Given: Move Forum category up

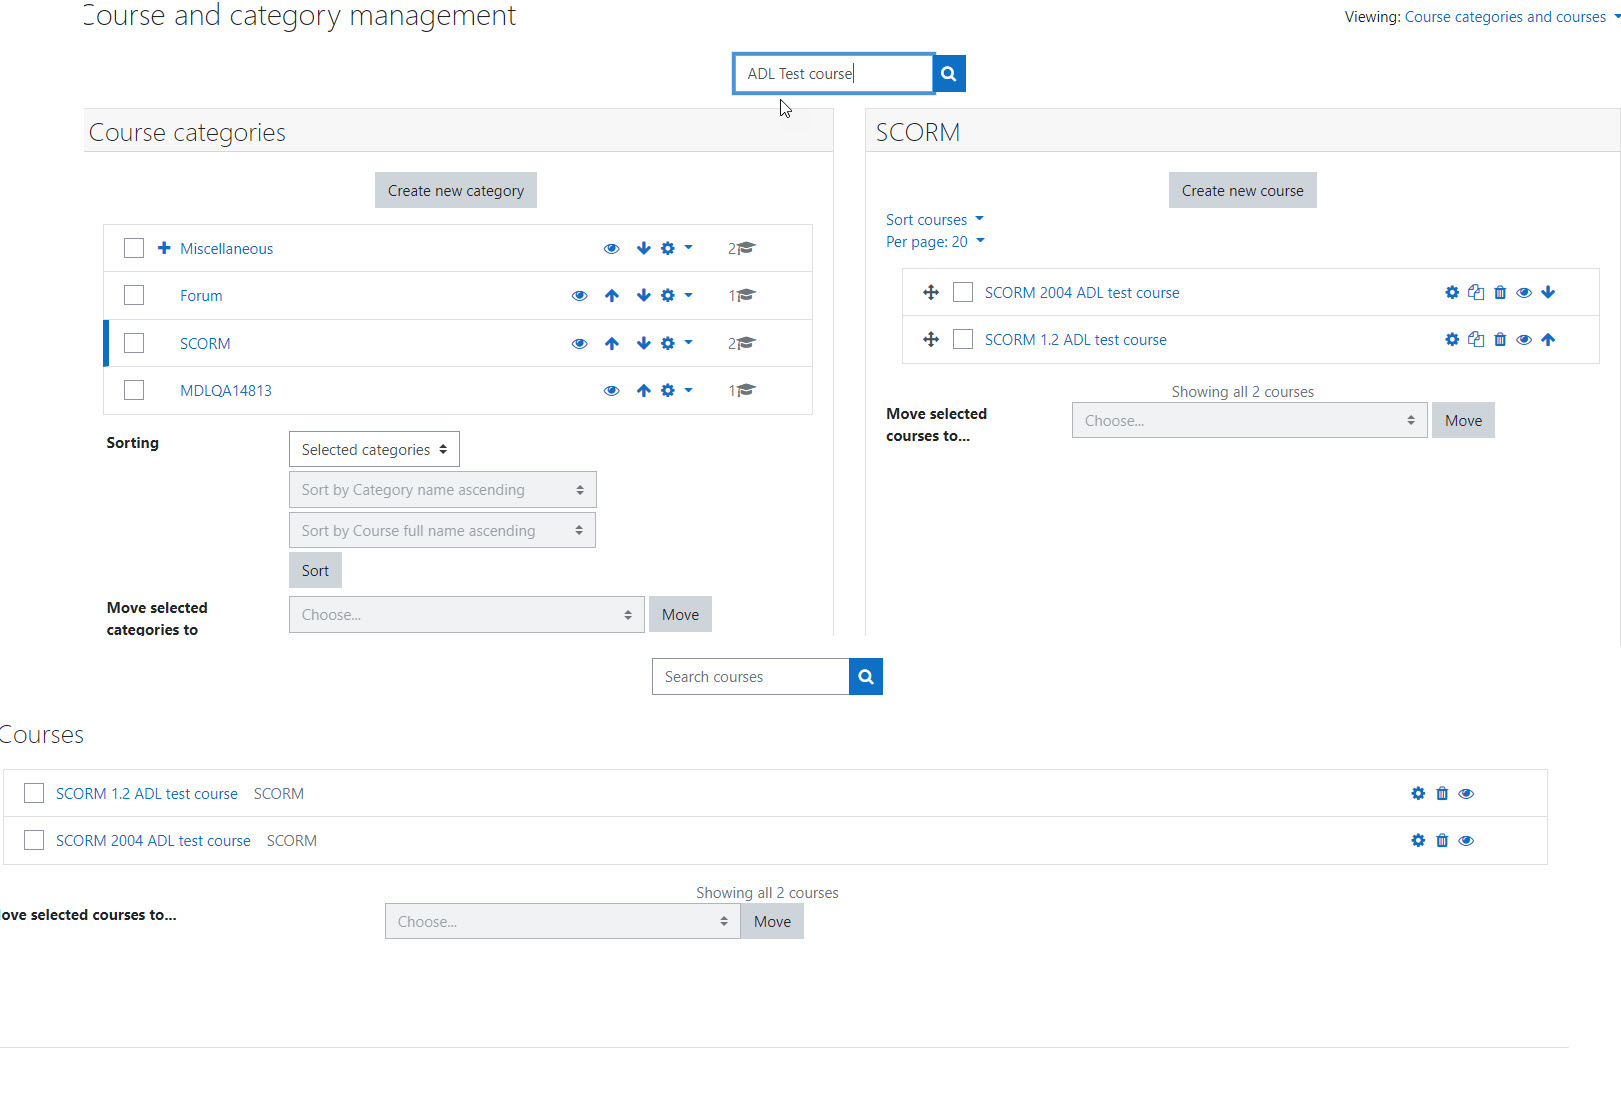Looking at the screenshot, I should (x=612, y=295).
